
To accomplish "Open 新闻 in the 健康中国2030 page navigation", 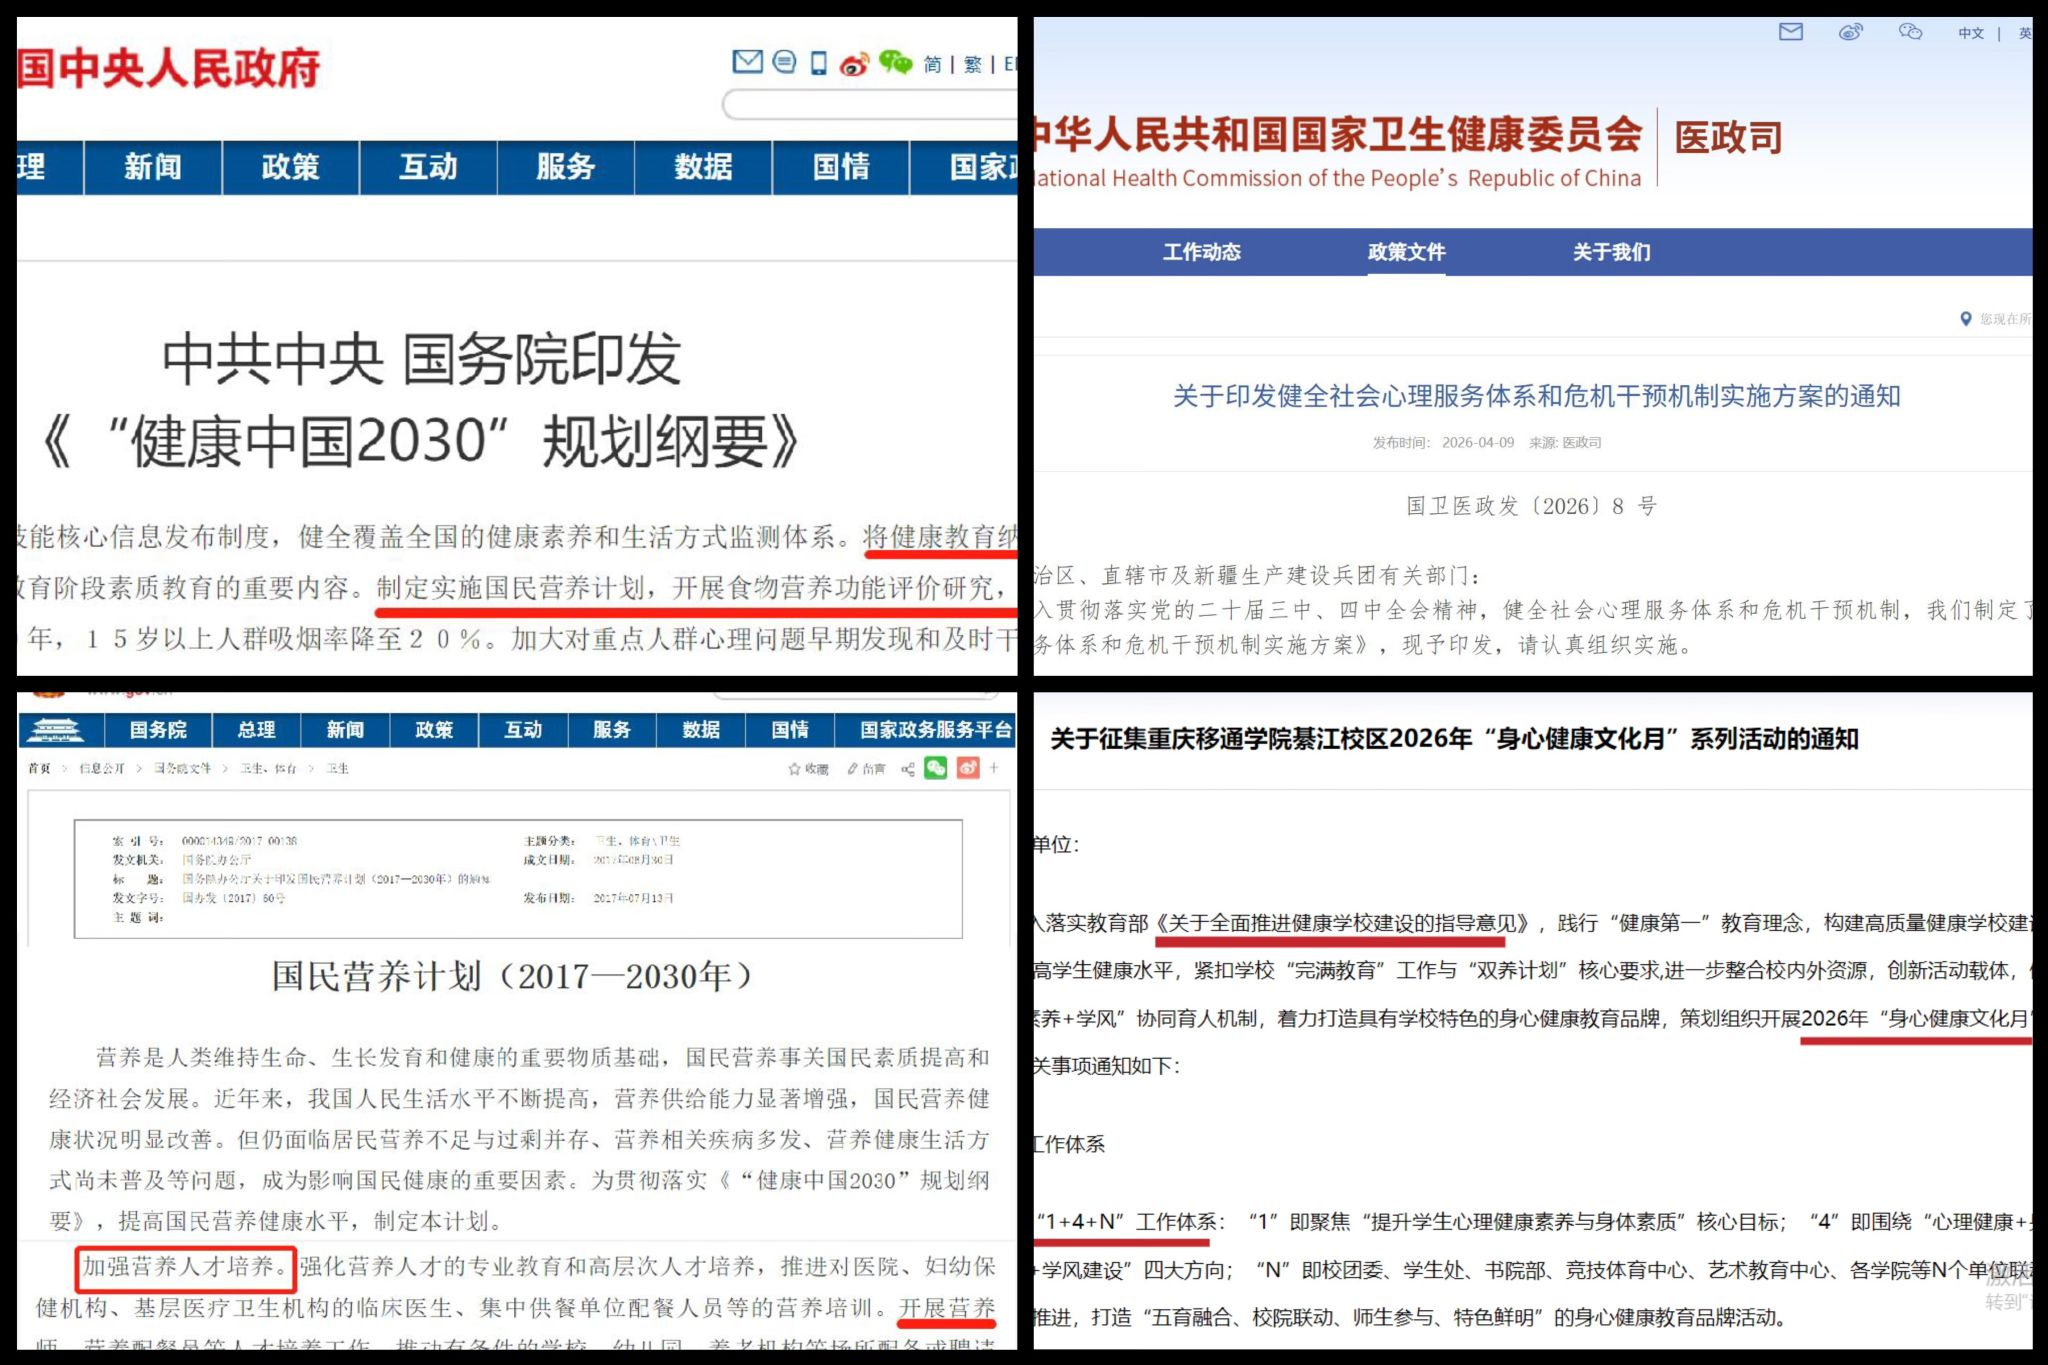I will pos(153,167).
